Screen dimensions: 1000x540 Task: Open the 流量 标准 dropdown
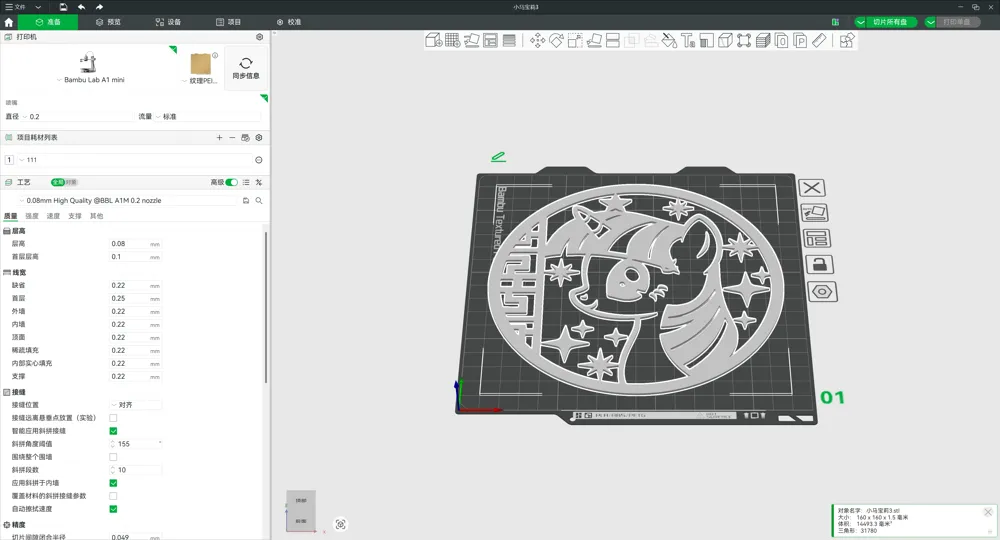pyautogui.click(x=208, y=117)
